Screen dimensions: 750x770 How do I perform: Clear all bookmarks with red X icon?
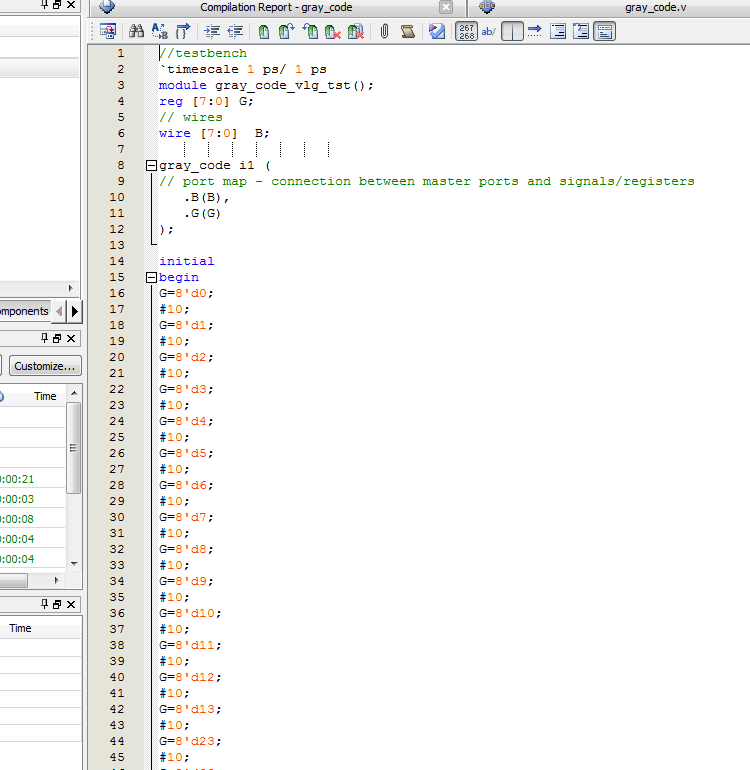(x=332, y=32)
